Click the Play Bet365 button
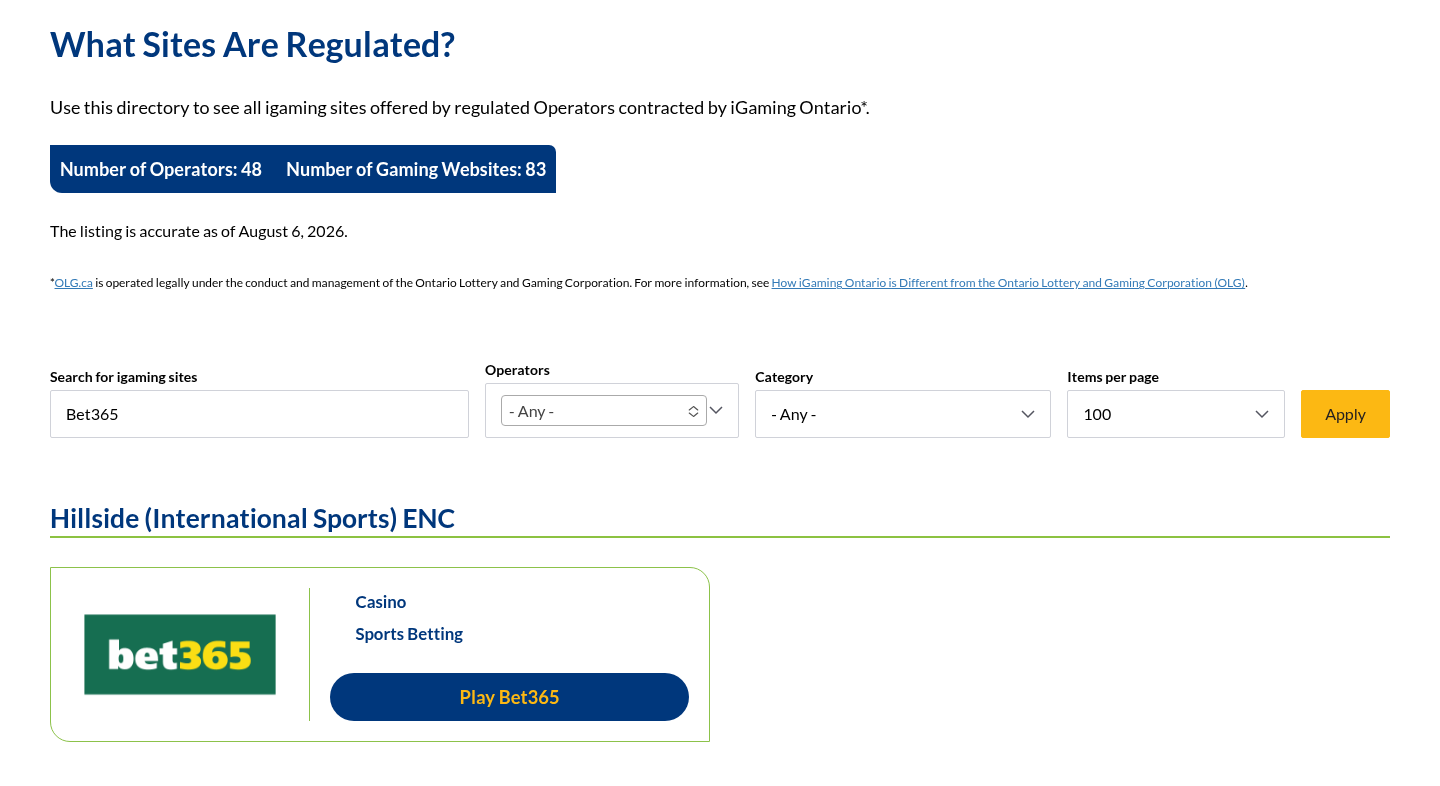 coord(509,697)
